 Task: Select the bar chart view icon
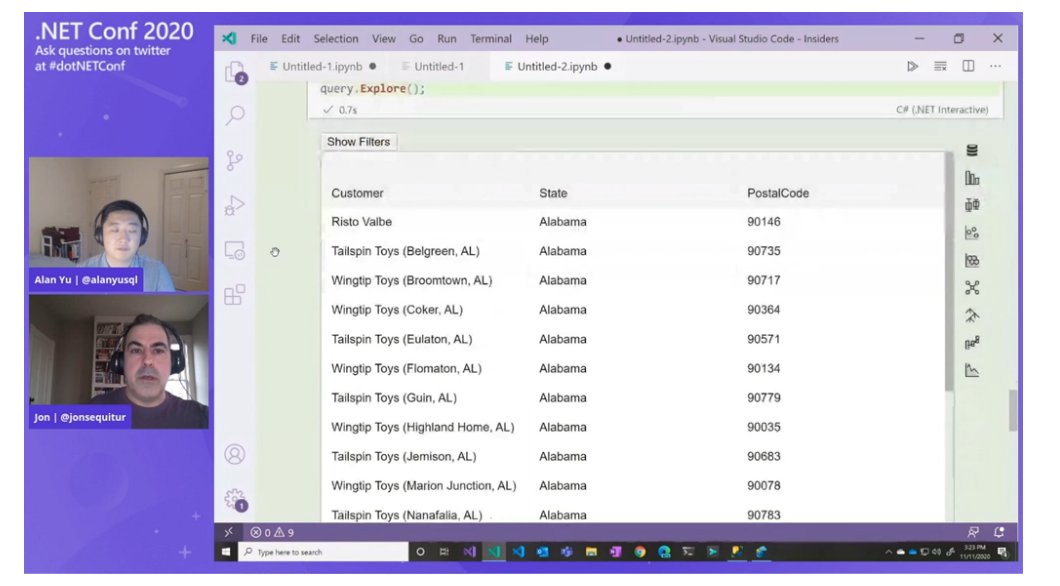[x=971, y=178]
